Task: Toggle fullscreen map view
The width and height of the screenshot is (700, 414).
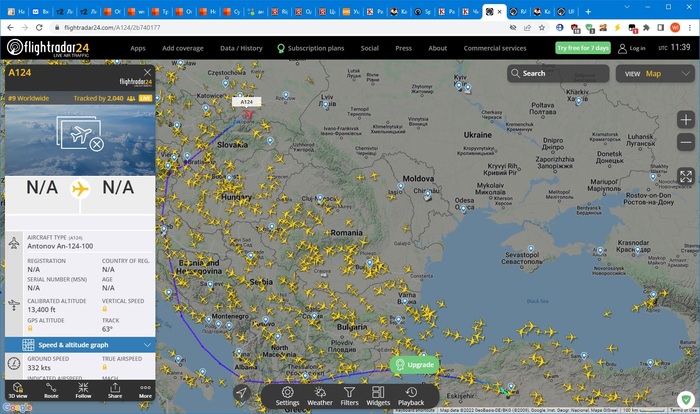Action: tap(686, 176)
